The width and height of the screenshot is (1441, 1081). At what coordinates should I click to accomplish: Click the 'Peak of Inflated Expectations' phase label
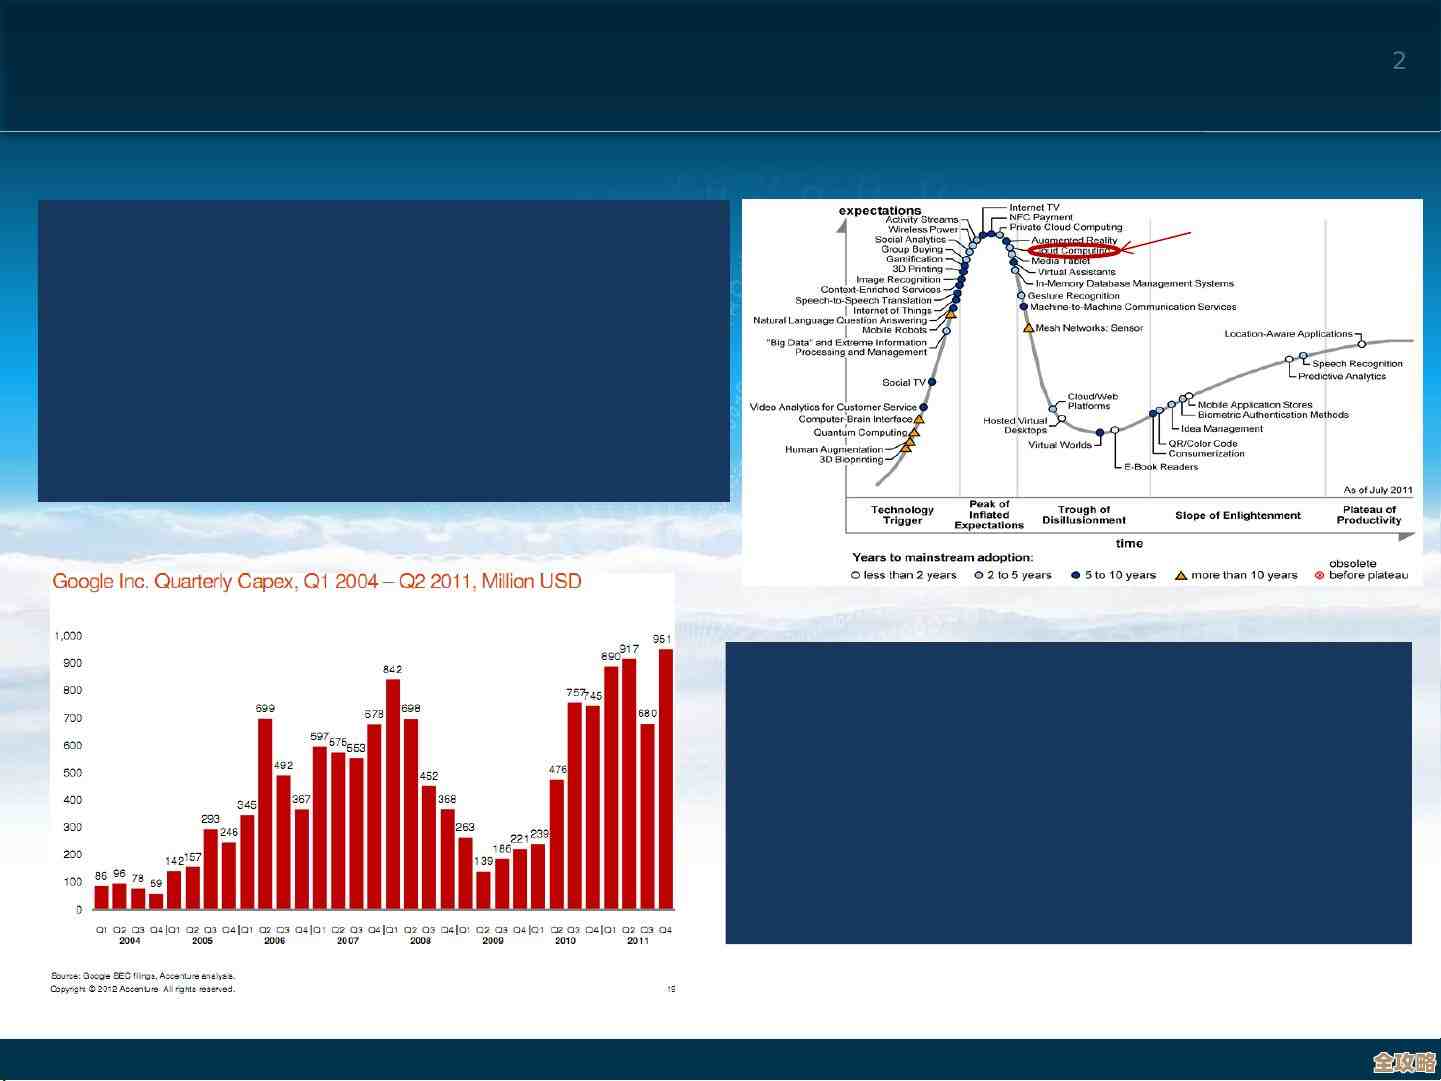pyautogui.click(x=988, y=515)
